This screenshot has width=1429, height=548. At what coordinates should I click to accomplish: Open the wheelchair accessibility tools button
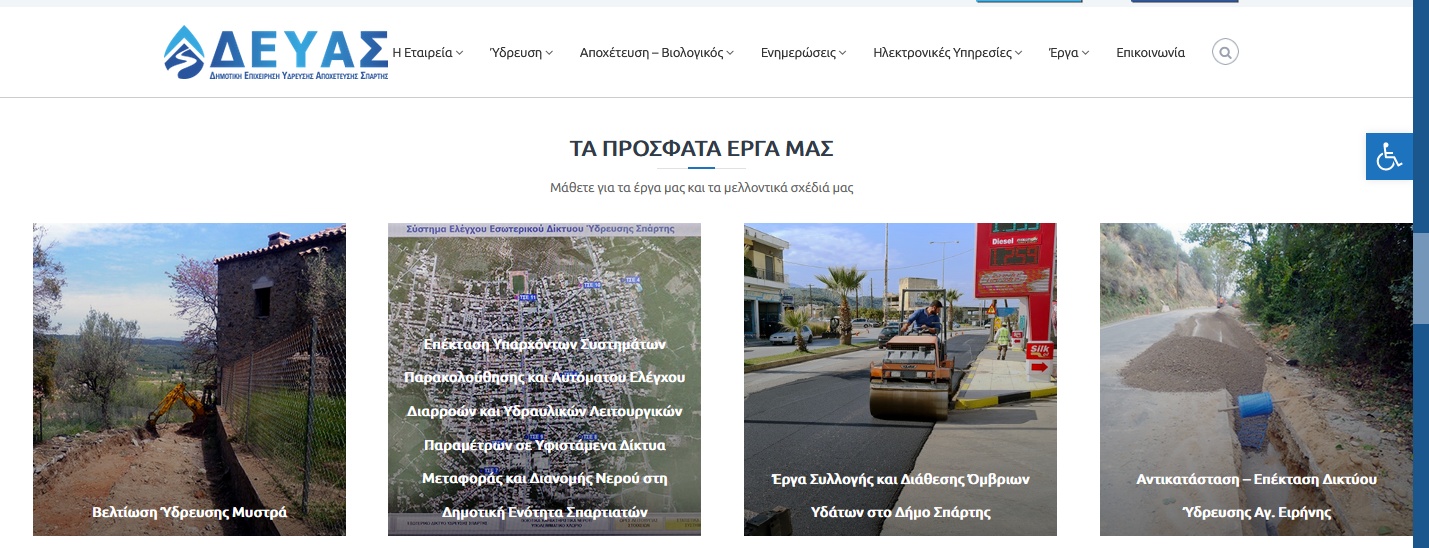[x=1389, y=157]
